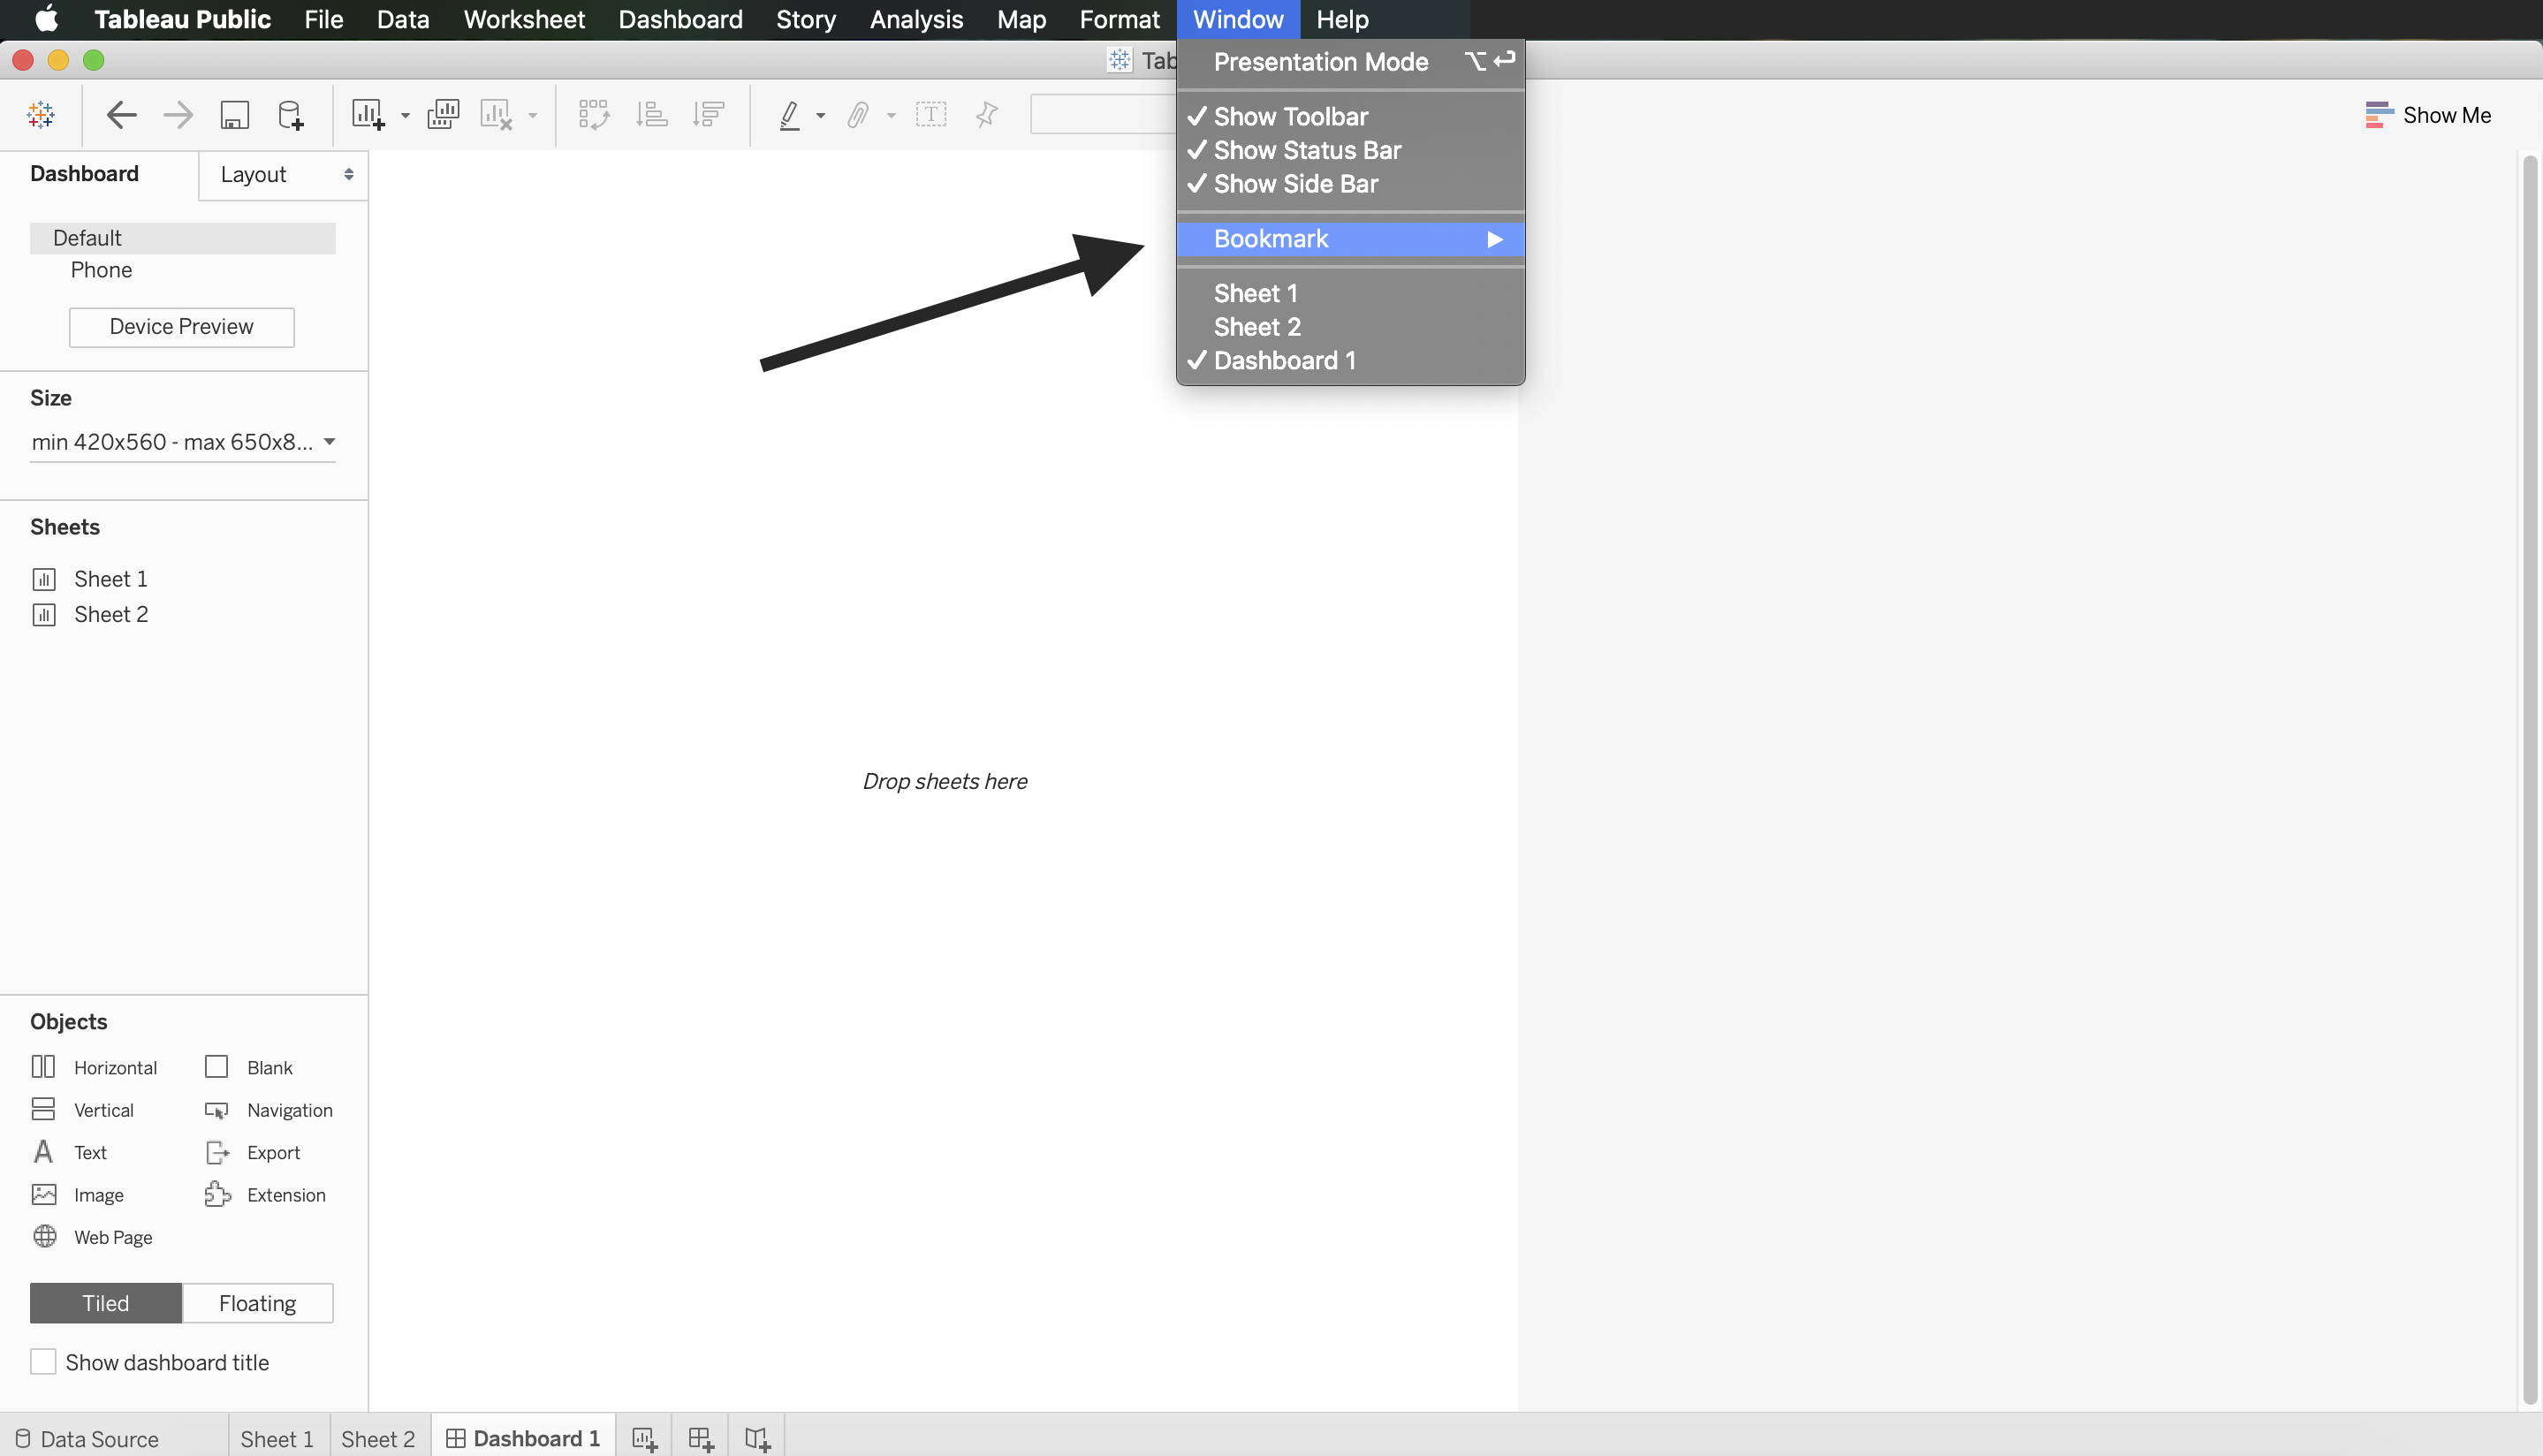2543x1456 pixels.
Task: Toggle Show Status Bar menu option
Action: (1306, 150)
